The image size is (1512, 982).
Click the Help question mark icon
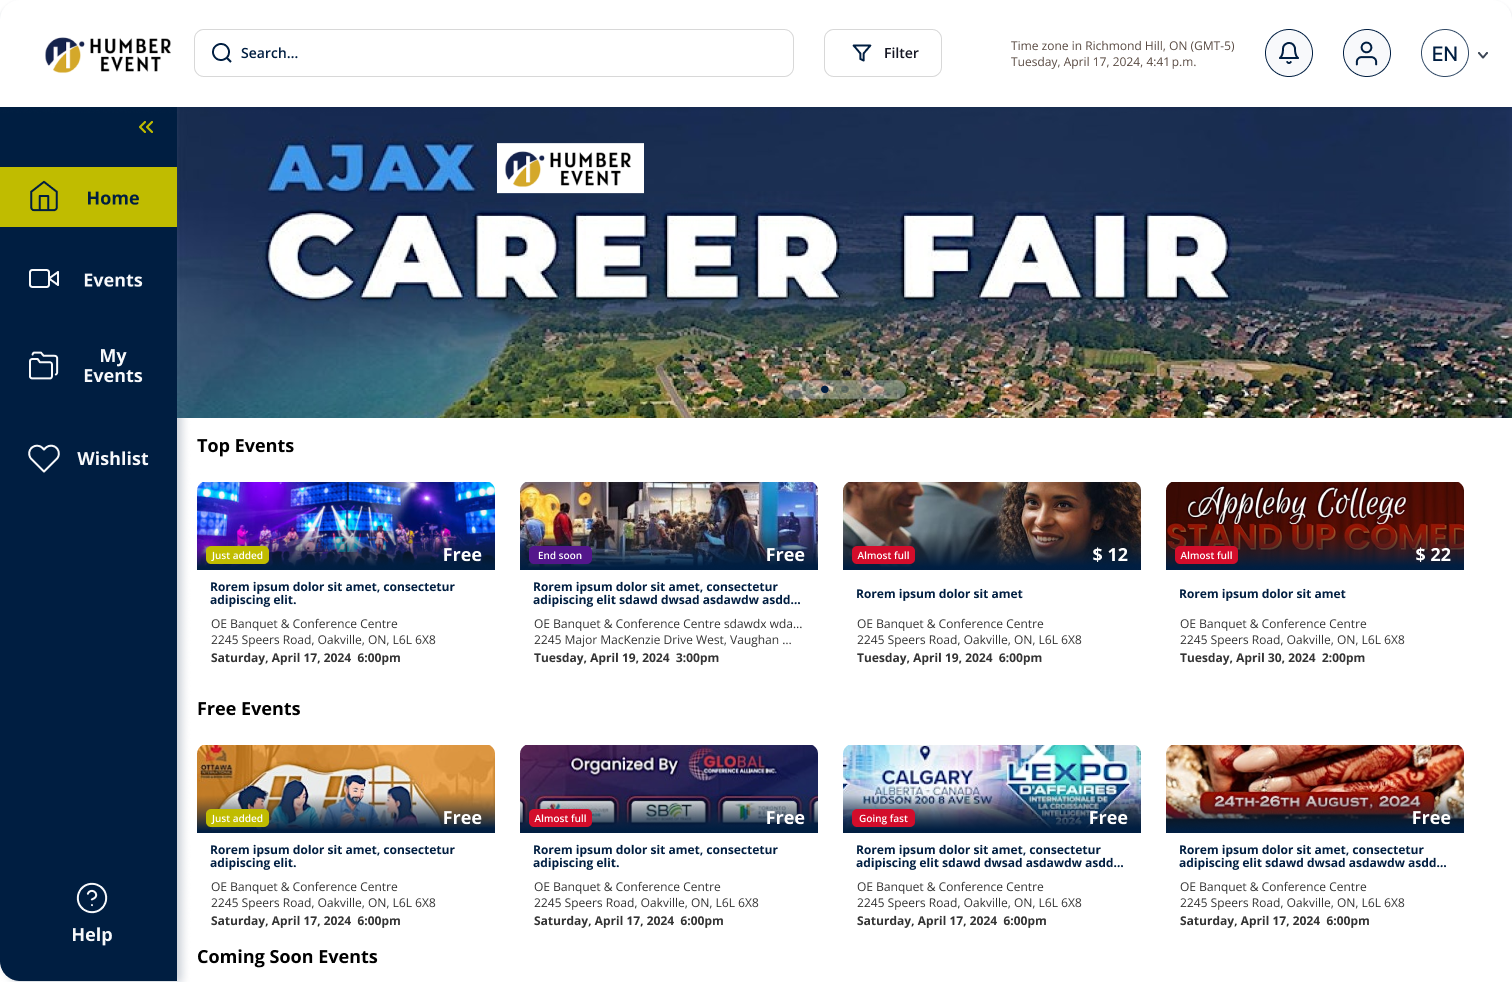[92, 898]
